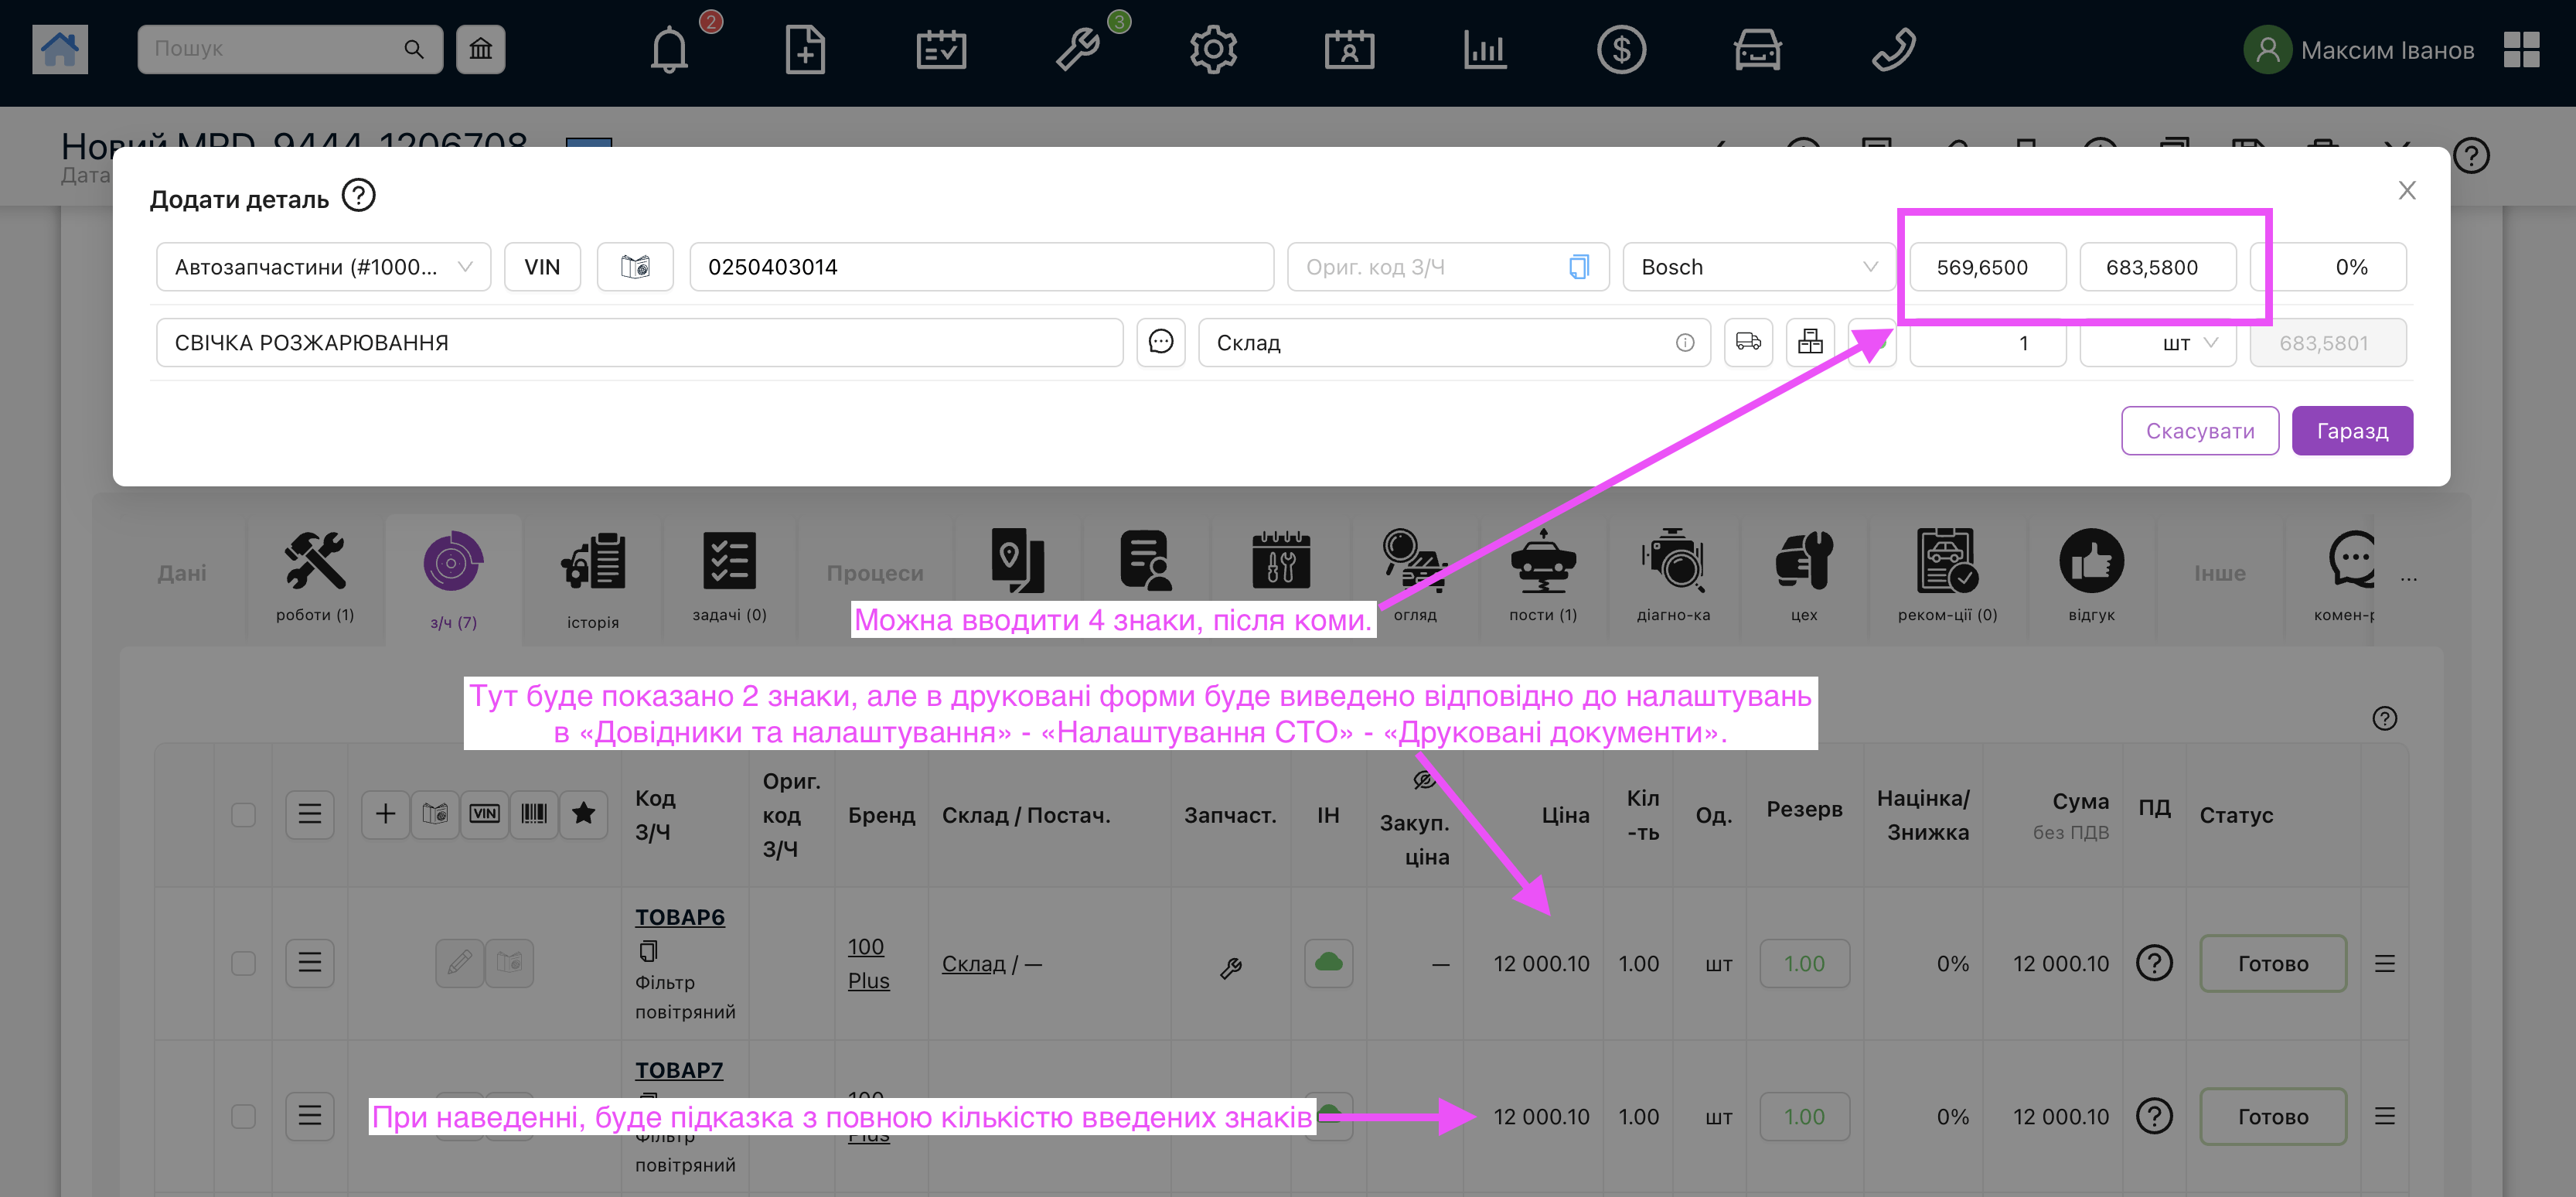Expand the Автозапчастини category dropdown
Viewport: 2576px width, 1197px height.
pyautogui.click(x=323, y=267)
